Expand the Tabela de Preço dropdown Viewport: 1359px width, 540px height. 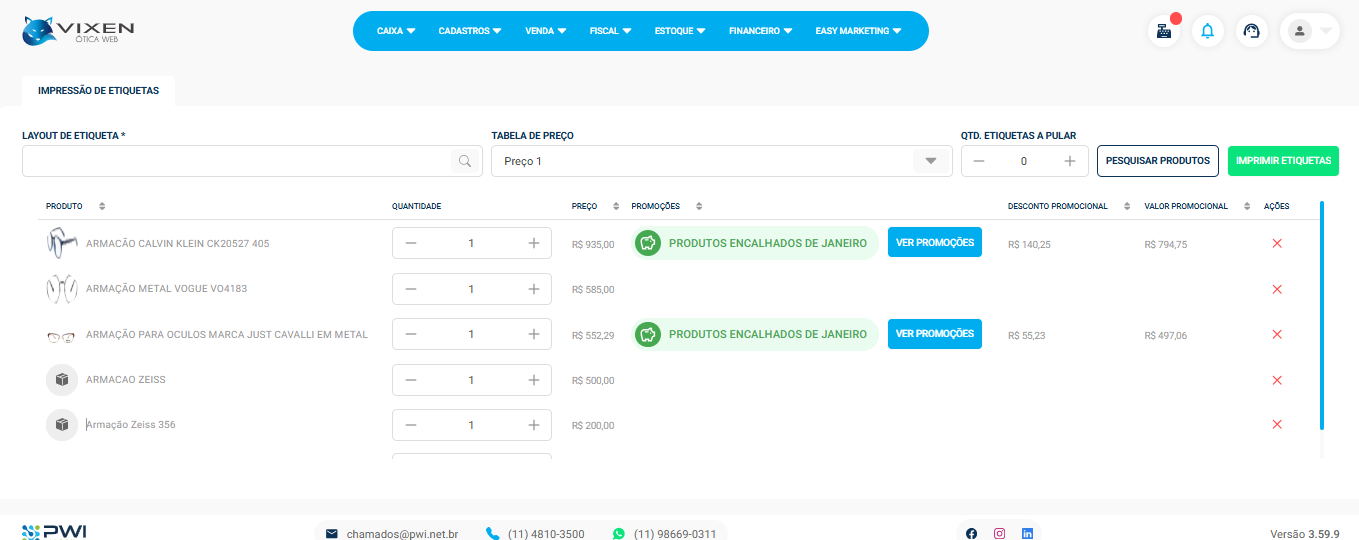point(930,161)
